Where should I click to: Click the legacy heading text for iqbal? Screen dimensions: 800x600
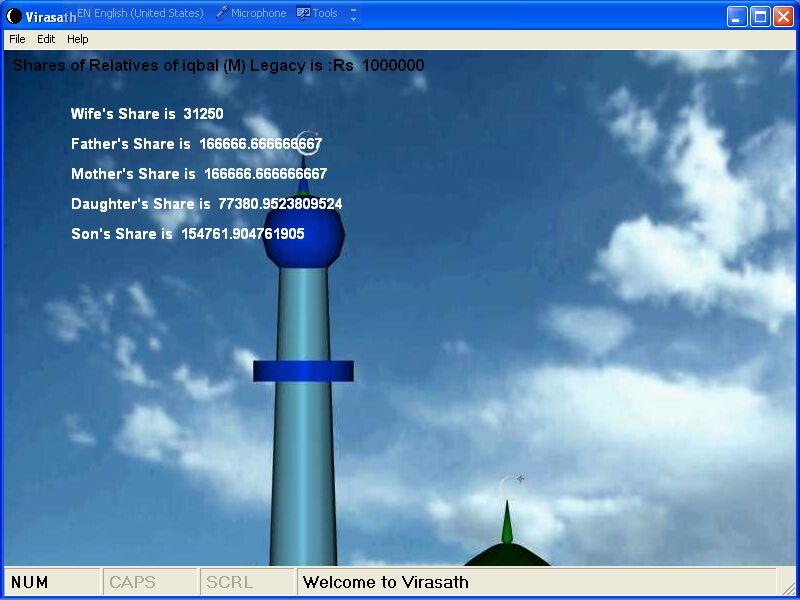pyautogui.click(x=218, y=66)
